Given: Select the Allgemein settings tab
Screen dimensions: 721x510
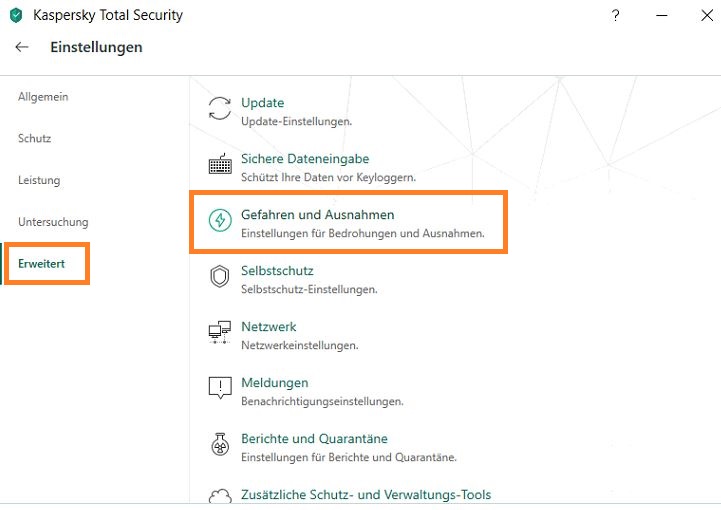Looking at the screenshot, I should pyautogui.click(x=43, y=97).
